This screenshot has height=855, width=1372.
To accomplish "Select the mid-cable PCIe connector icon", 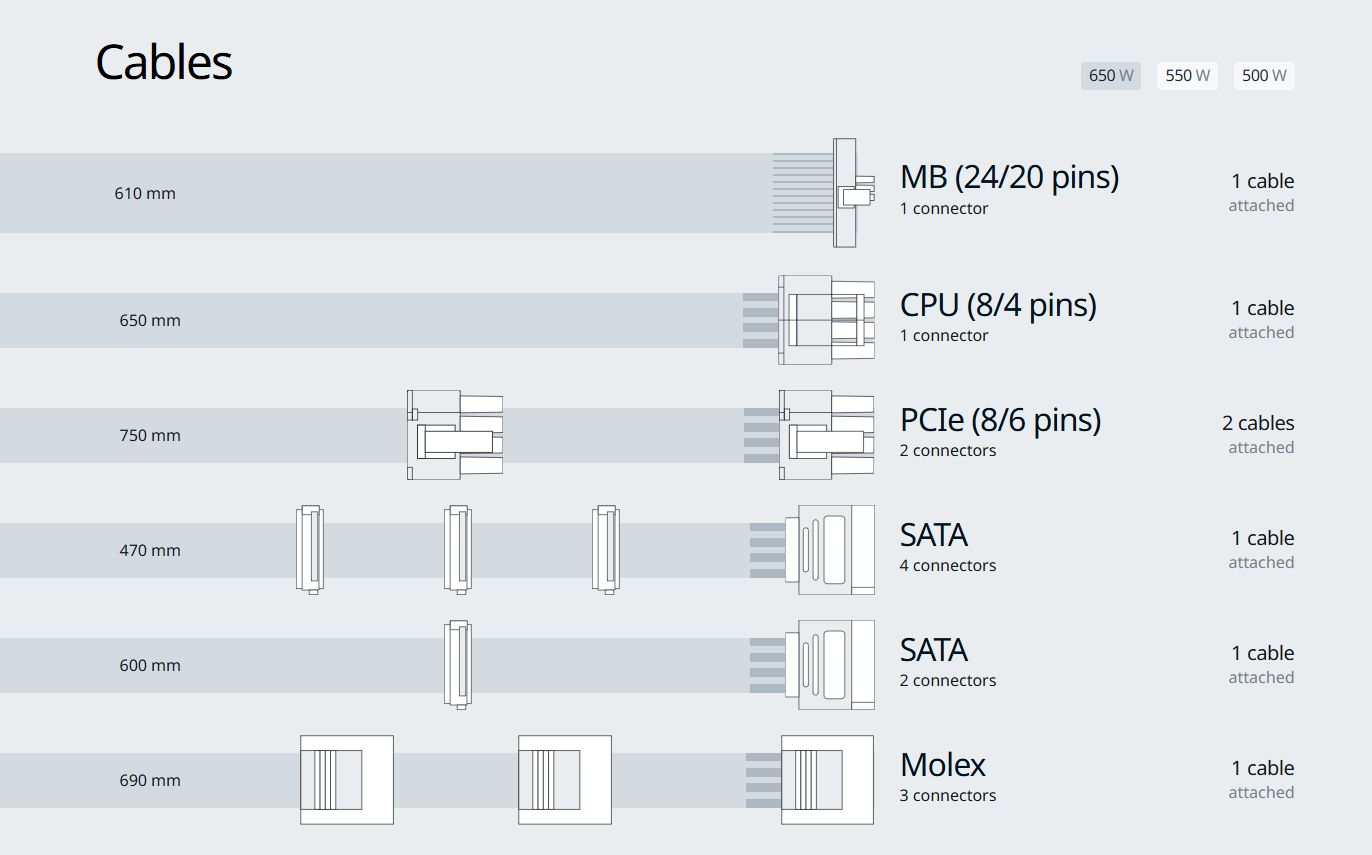I will [x=454, y=435].
